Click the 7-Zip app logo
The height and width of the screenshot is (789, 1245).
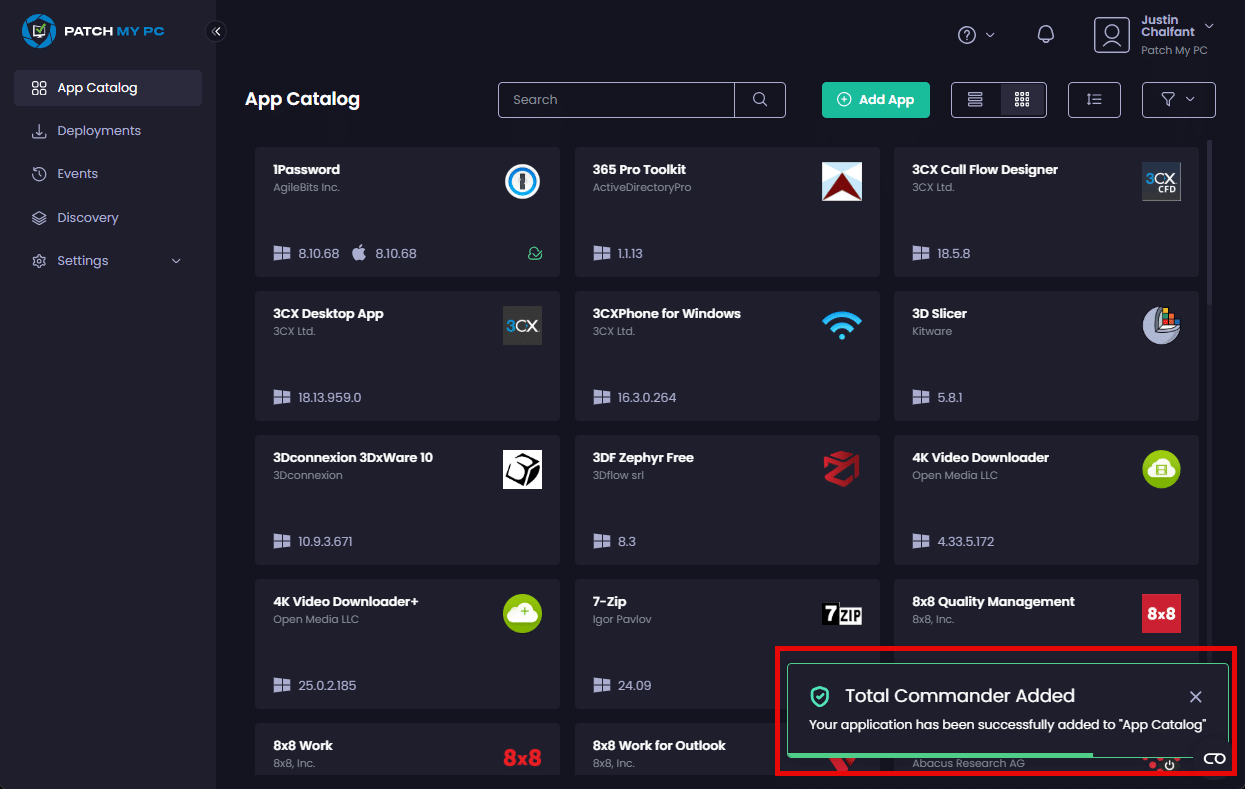(841, 614)
